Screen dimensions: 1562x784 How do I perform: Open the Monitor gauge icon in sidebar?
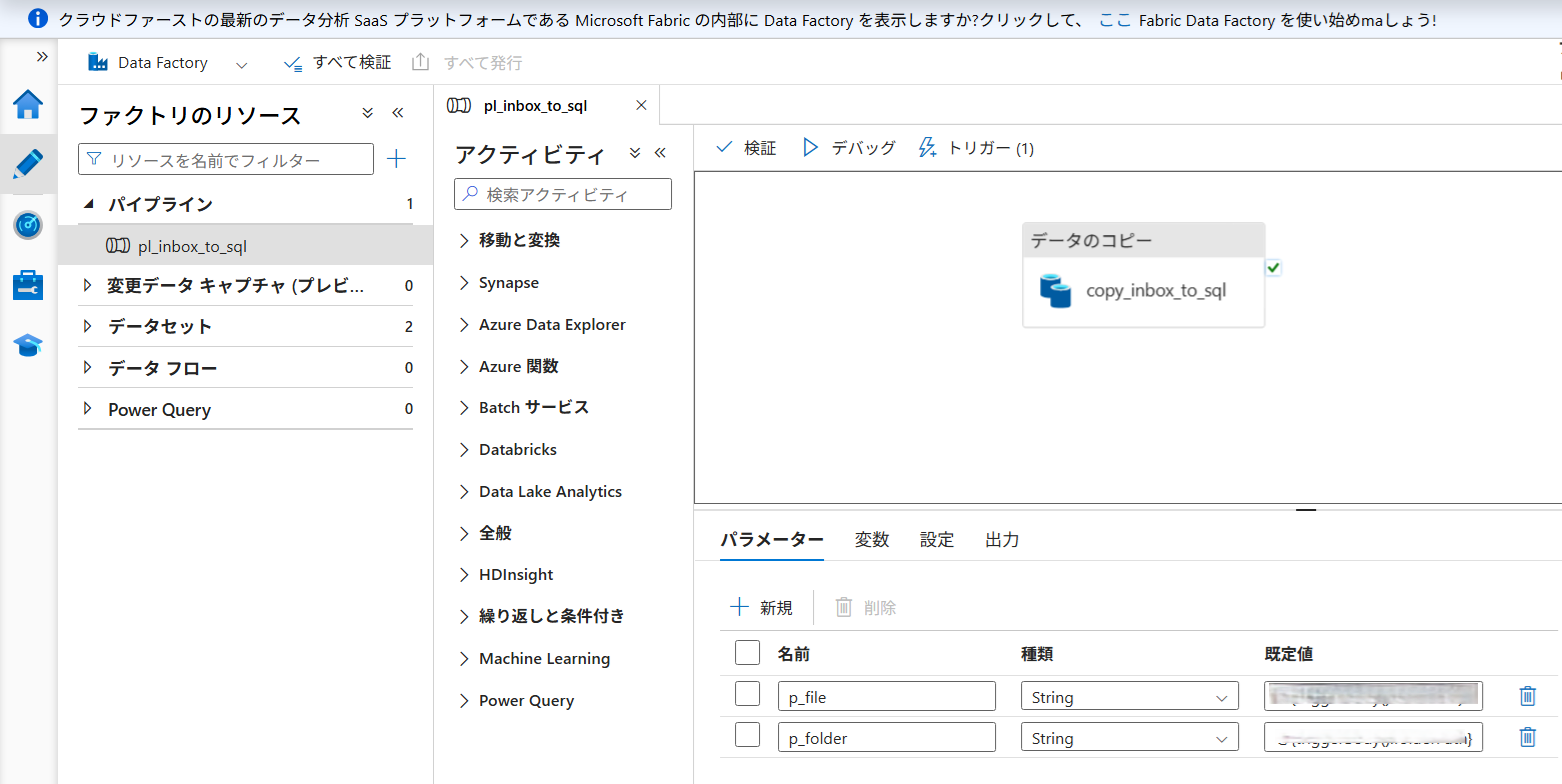28,225
